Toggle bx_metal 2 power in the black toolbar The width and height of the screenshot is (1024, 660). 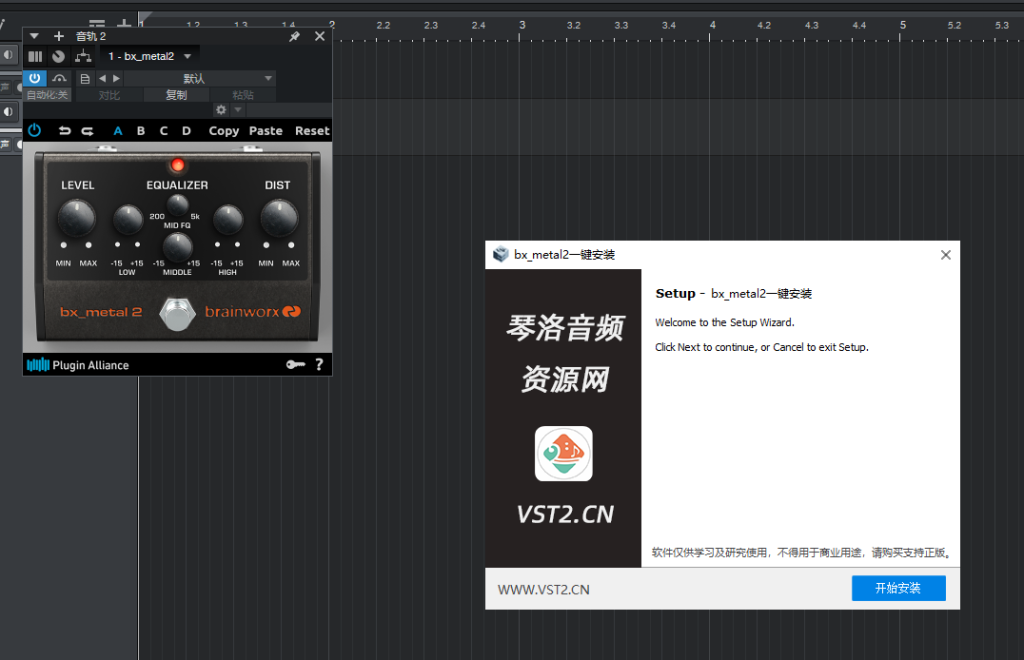pyautogui.click(x=35, y=130)
